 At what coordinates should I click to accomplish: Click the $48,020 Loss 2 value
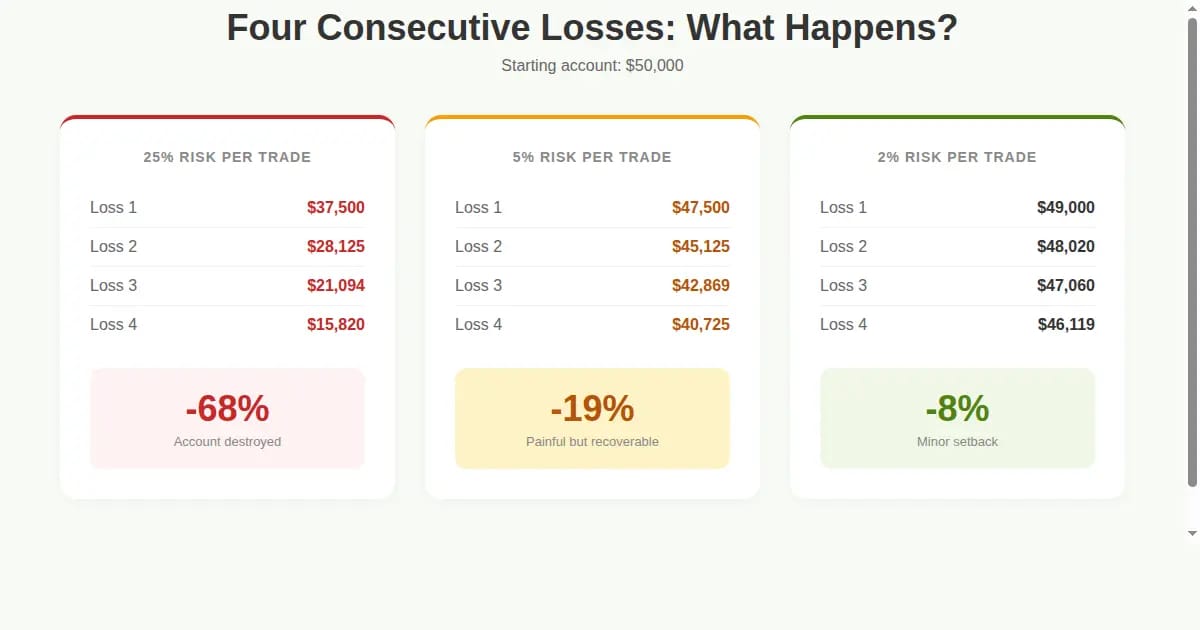pyautogui.click(x=1065, y=247)
